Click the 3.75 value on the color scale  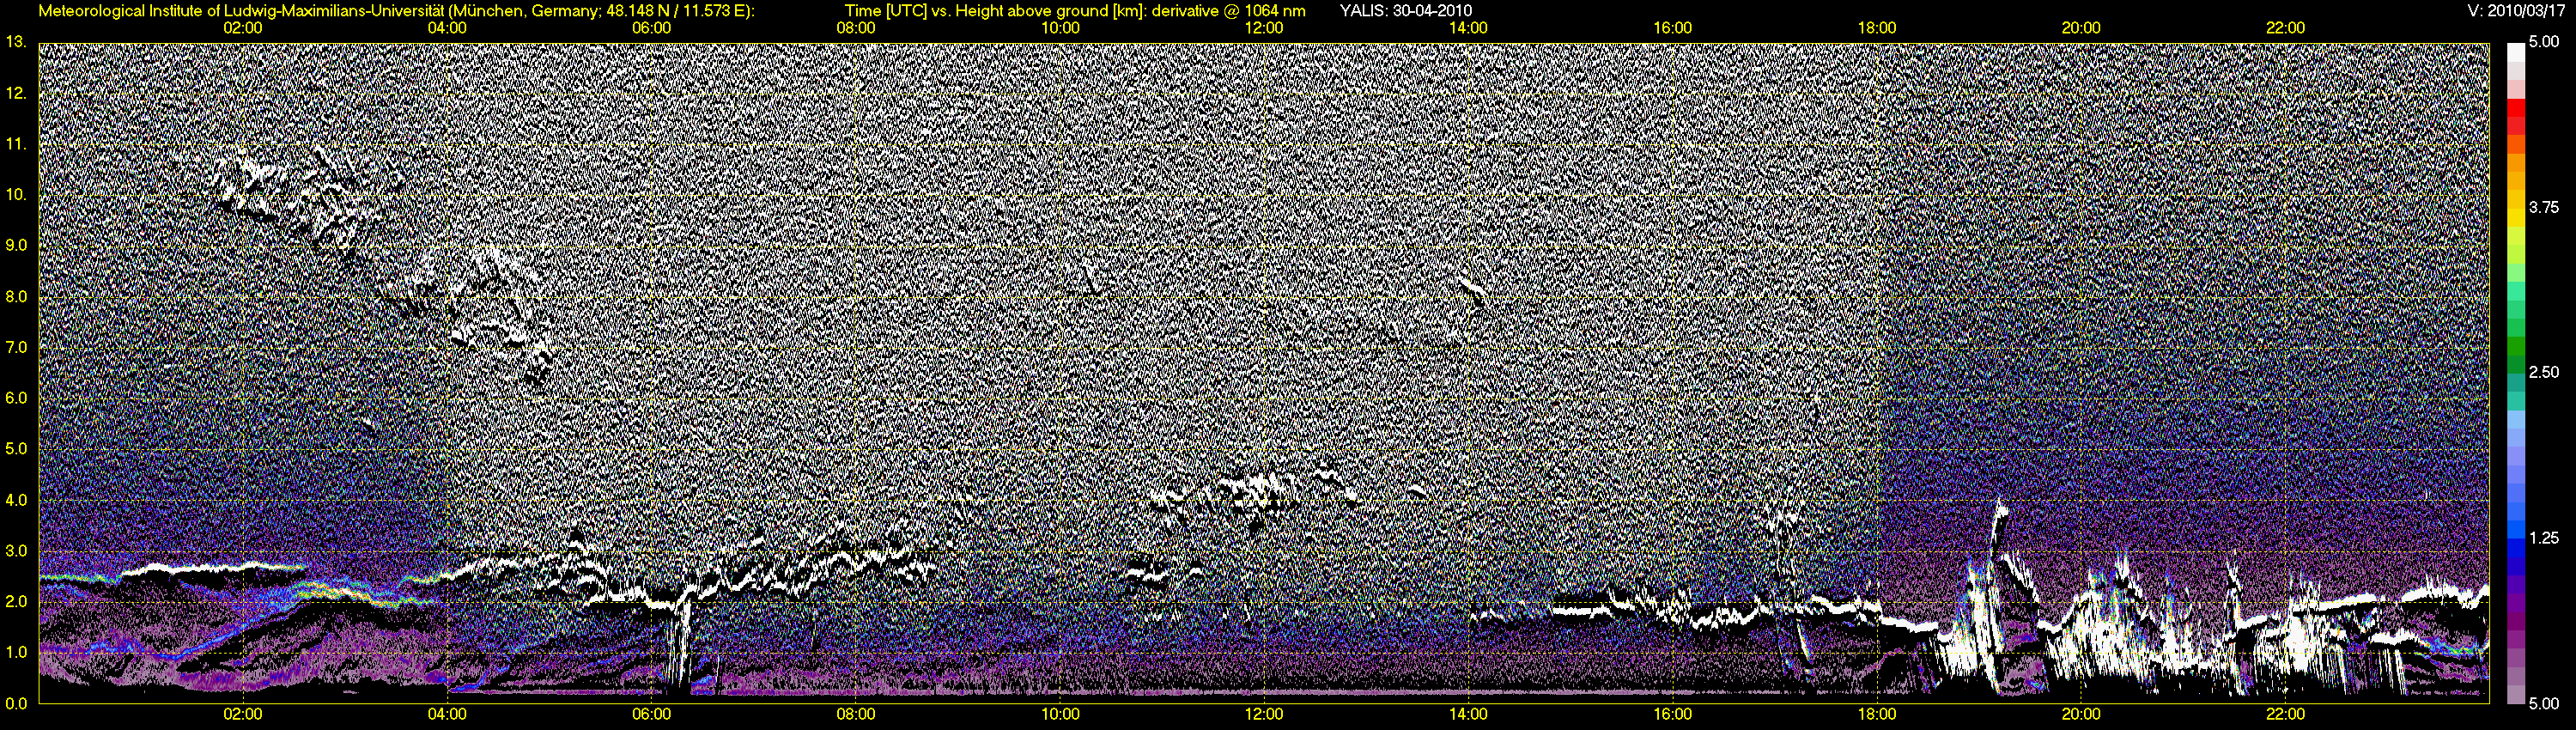(2544, 207)
